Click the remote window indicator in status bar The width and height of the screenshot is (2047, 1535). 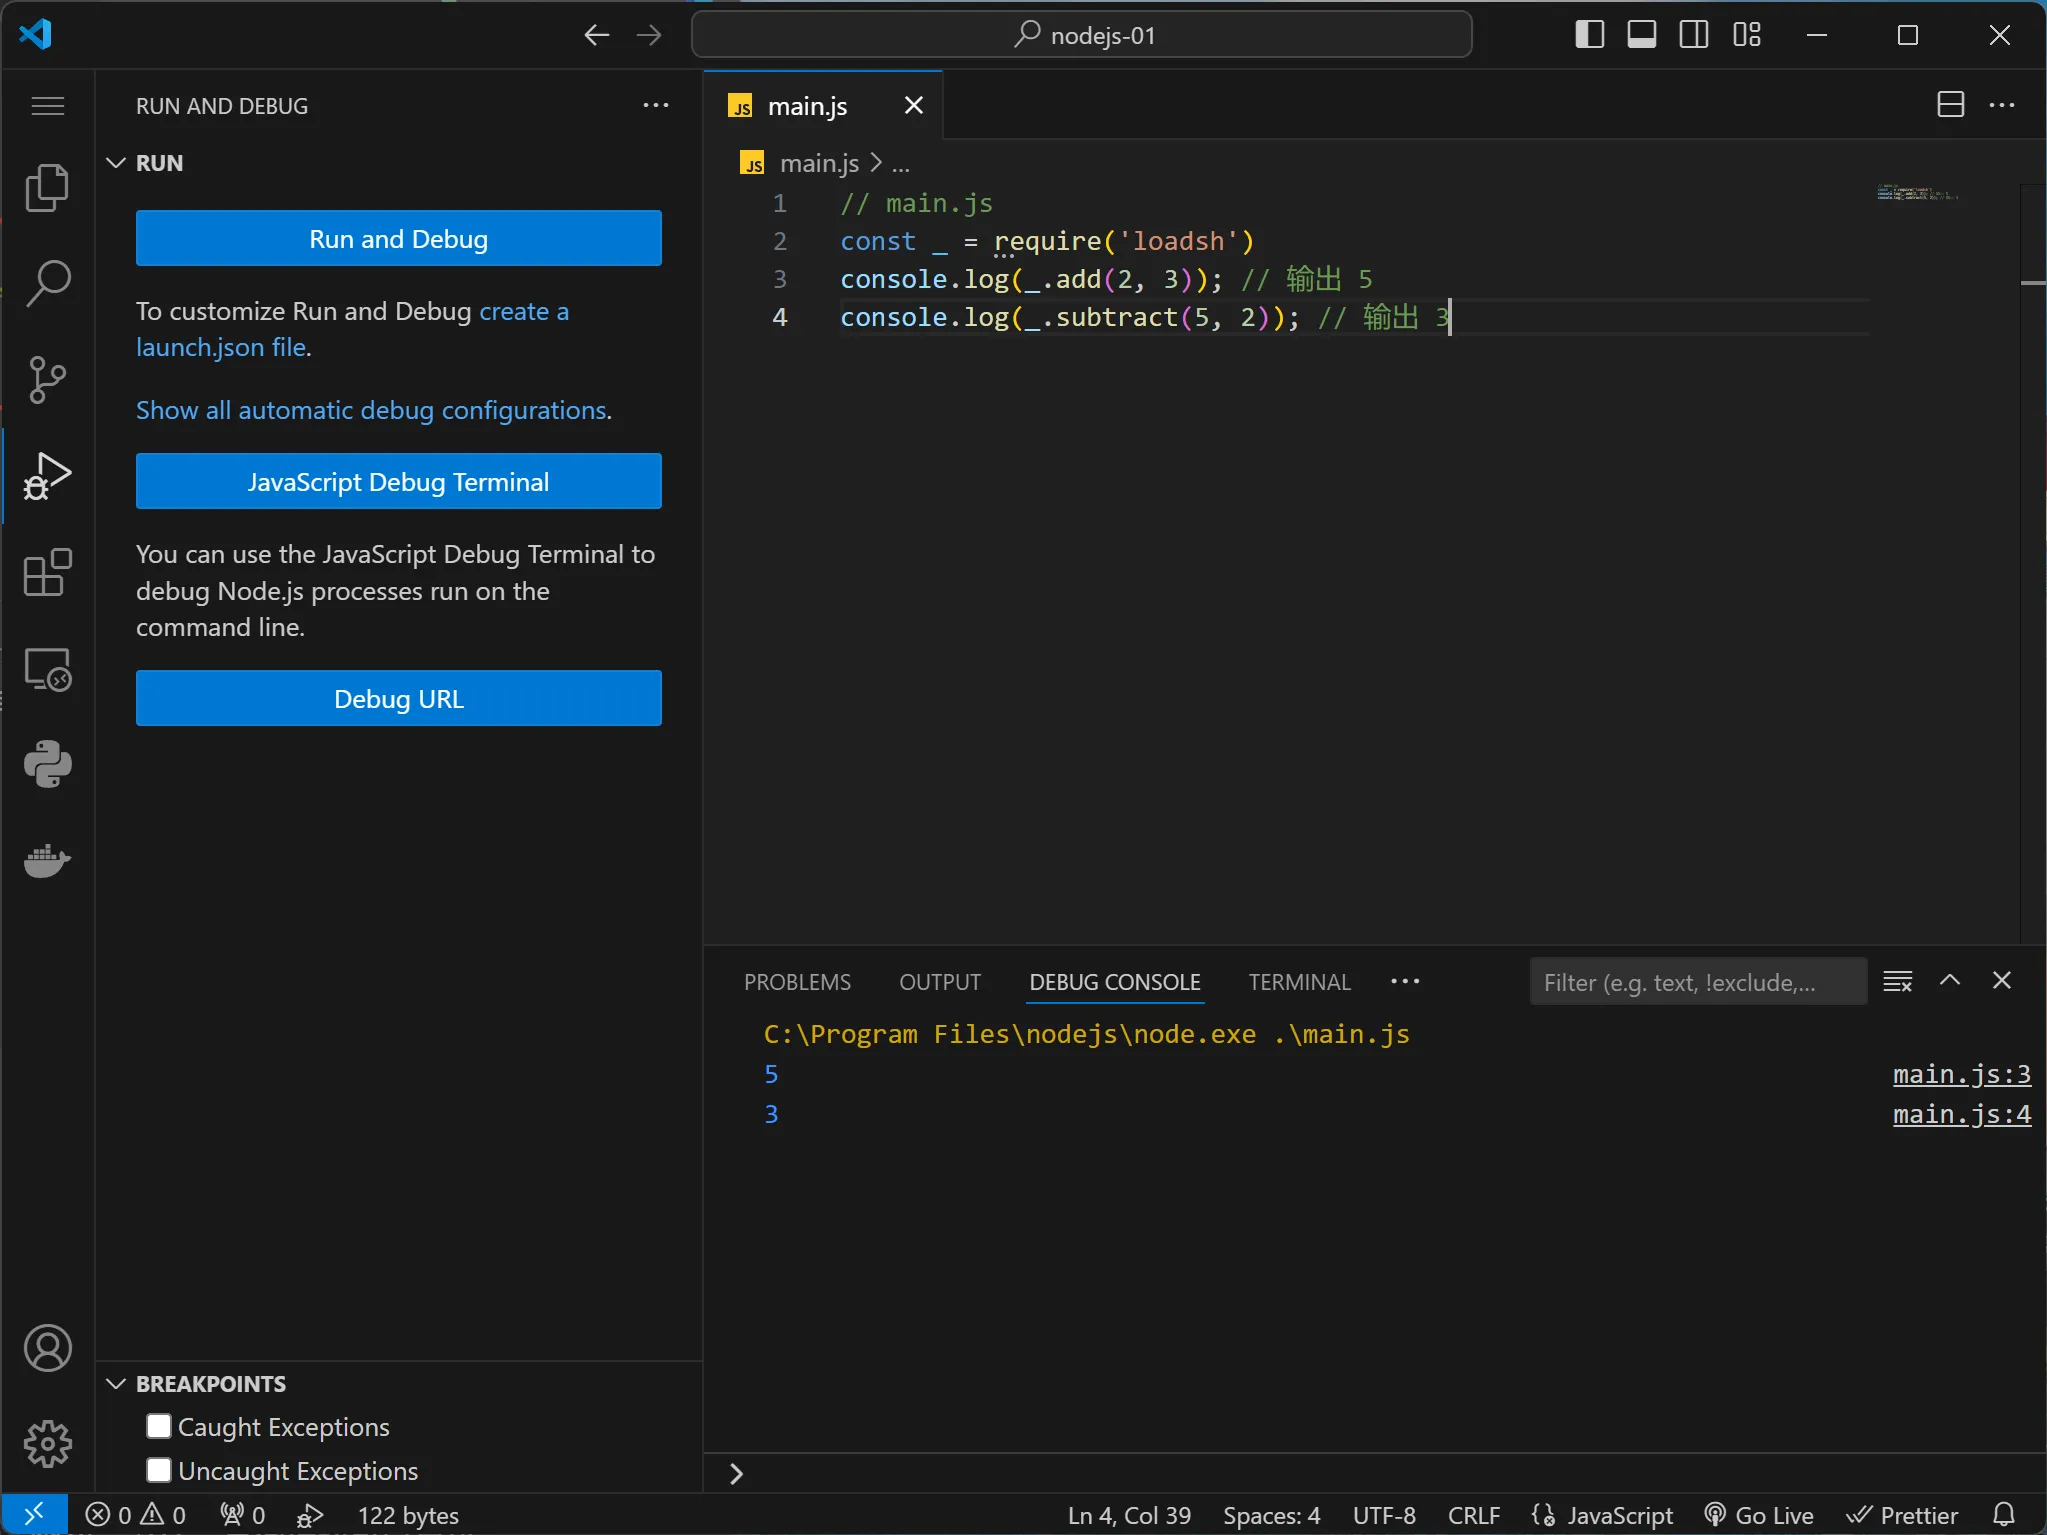(34, 1514)
